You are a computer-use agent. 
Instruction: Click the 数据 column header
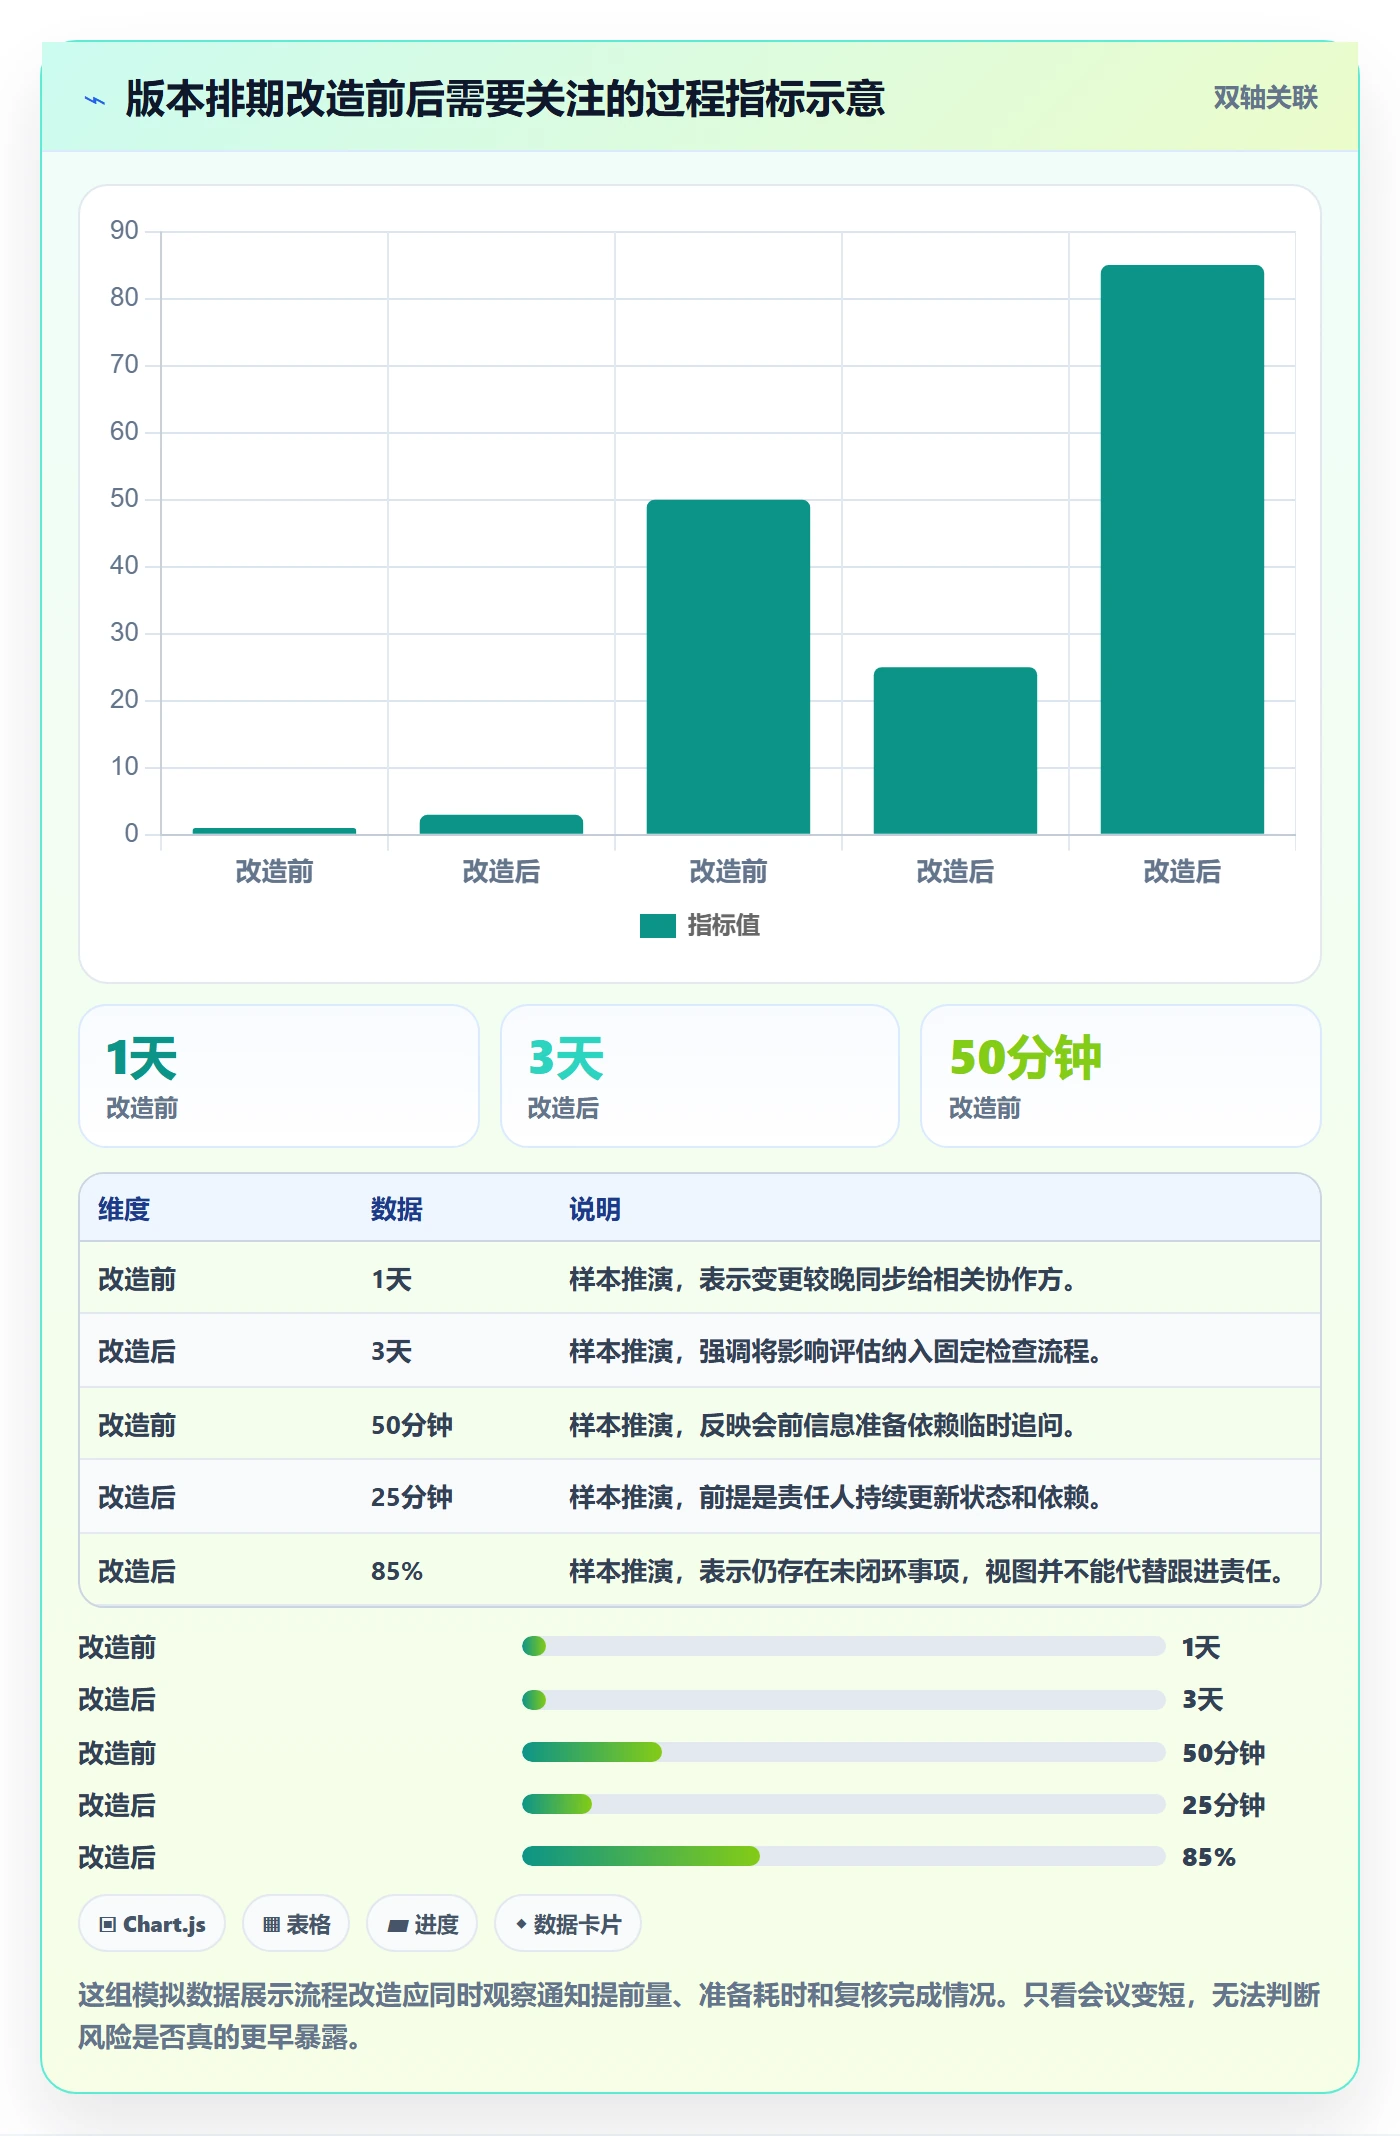coord(397,1209)
